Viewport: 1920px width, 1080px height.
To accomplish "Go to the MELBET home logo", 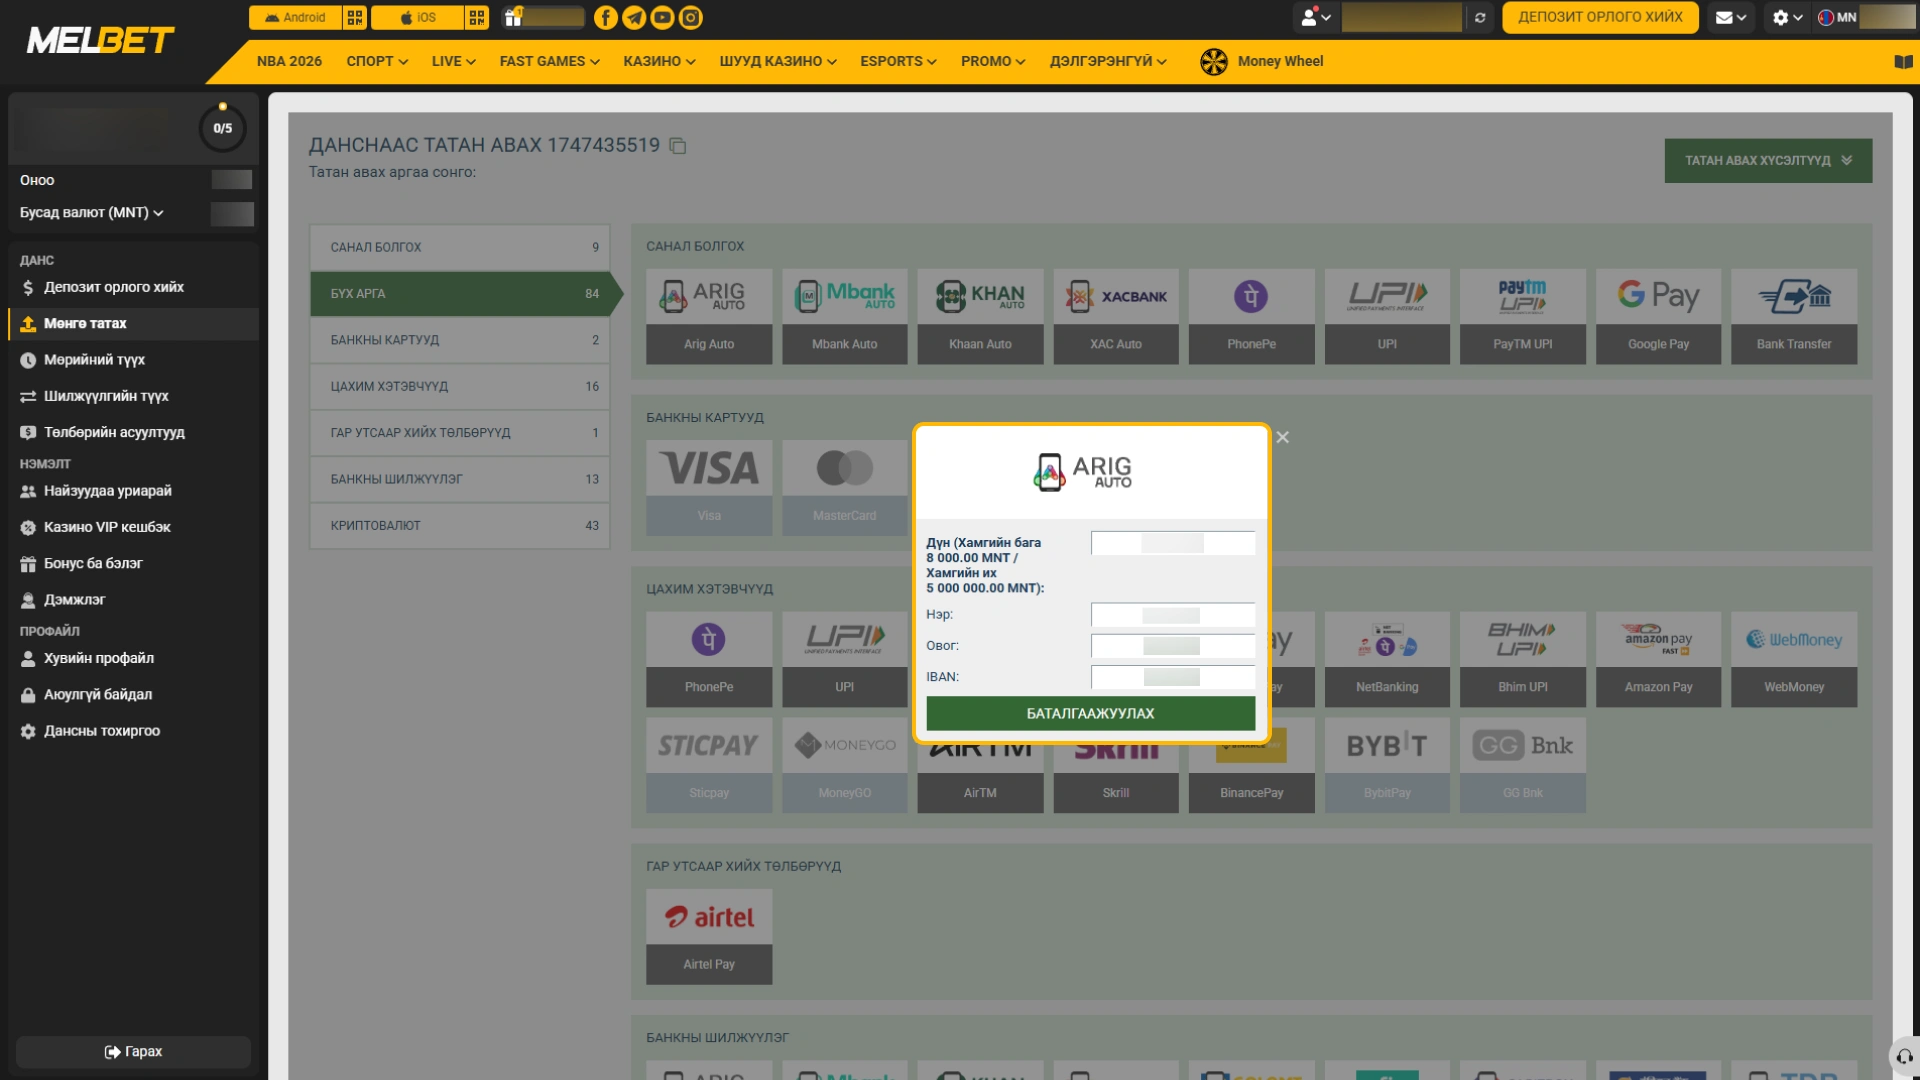I will tap(100, 40).
